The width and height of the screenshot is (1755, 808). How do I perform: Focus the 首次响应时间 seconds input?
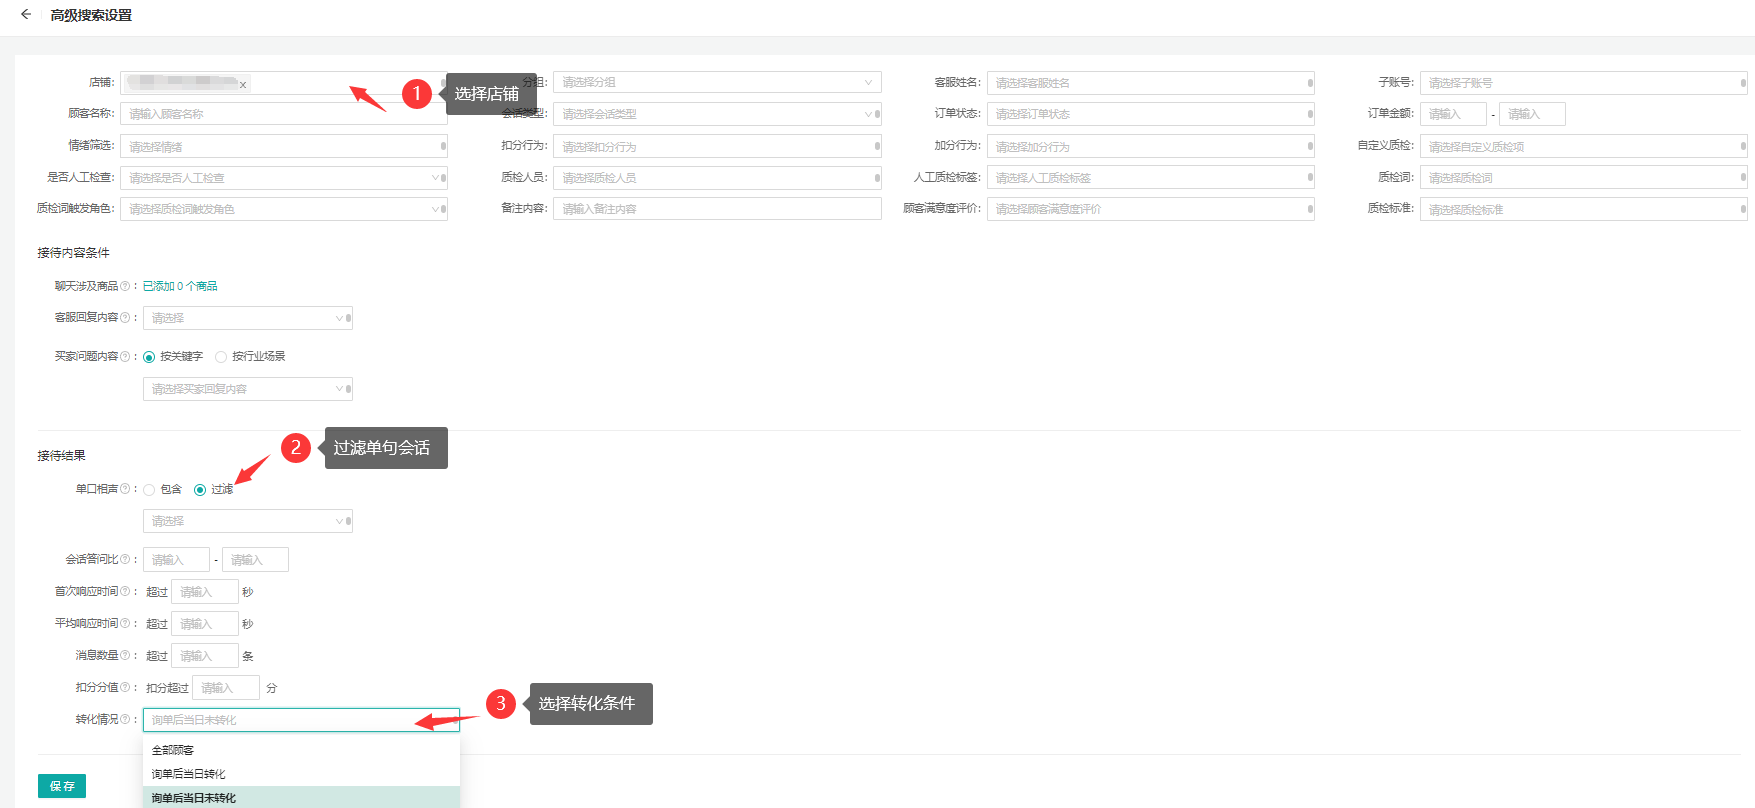tap(205, 592)
